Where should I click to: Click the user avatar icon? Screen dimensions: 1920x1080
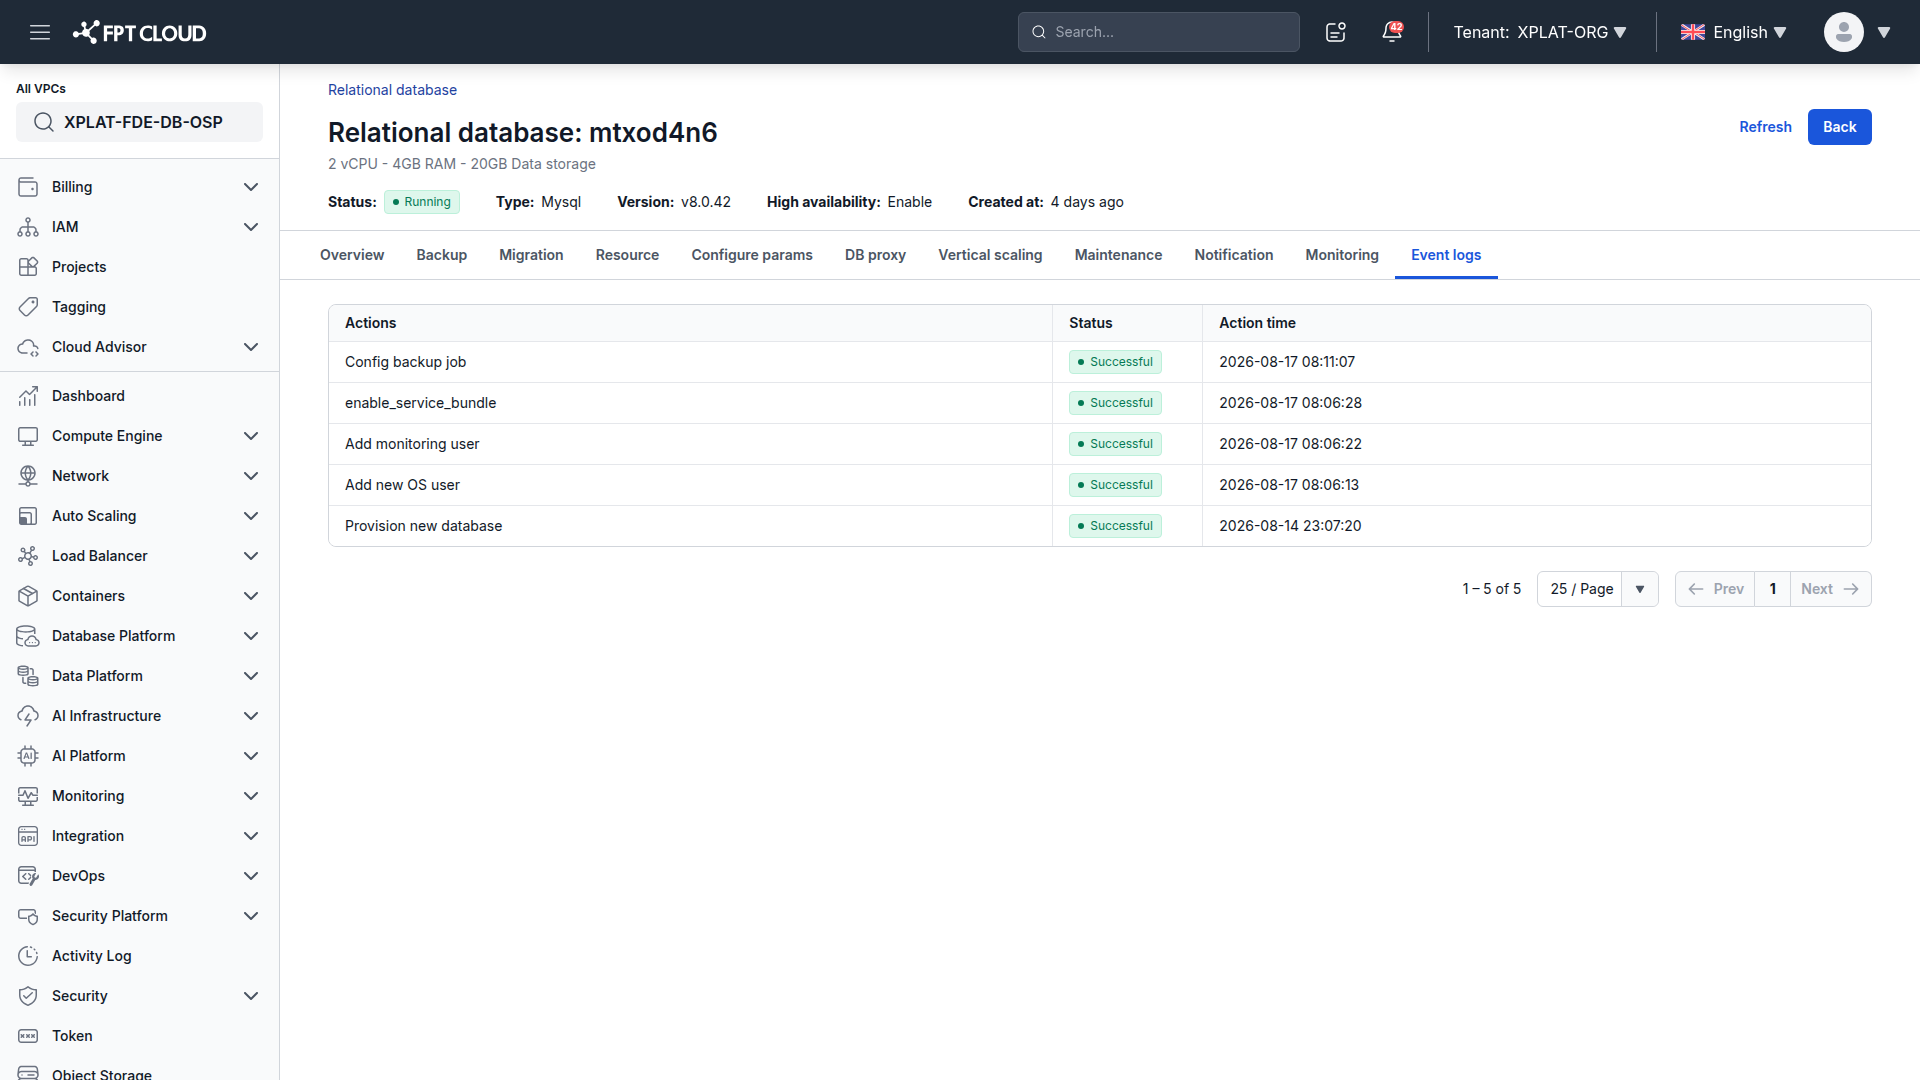pyautogui.click(x=1843, y=32)
